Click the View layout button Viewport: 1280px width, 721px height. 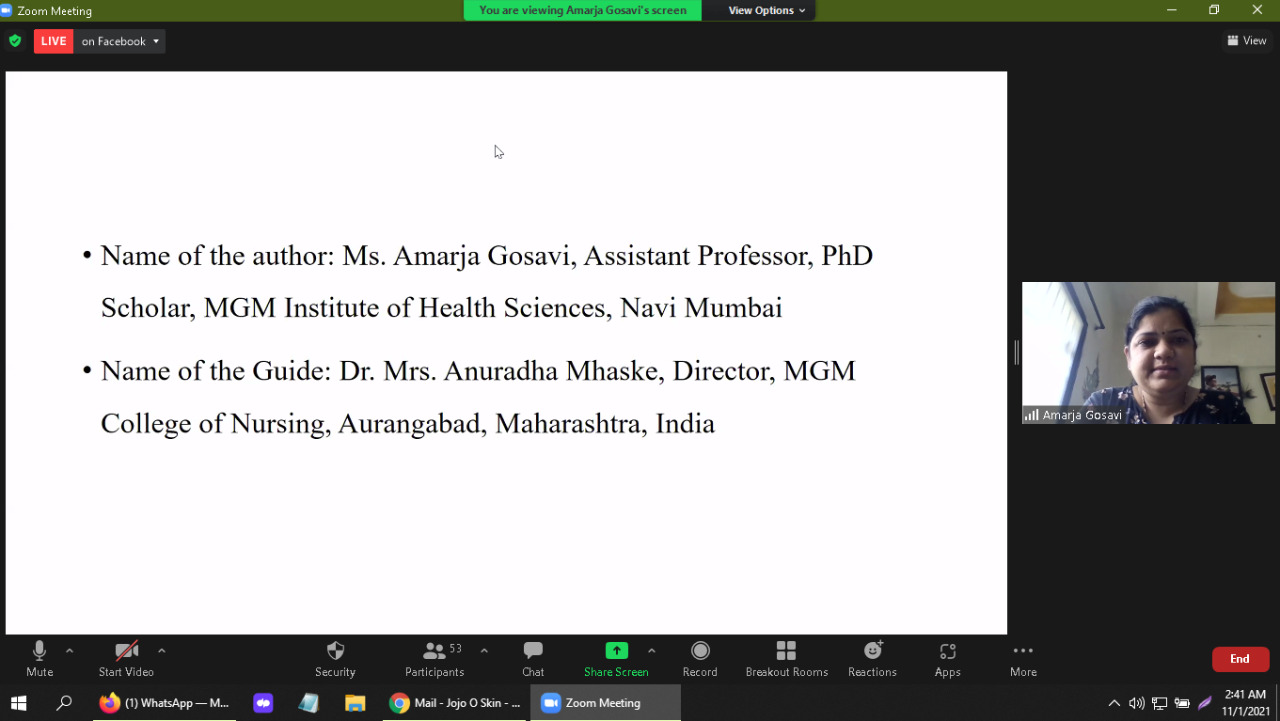tap(1247, 41)
